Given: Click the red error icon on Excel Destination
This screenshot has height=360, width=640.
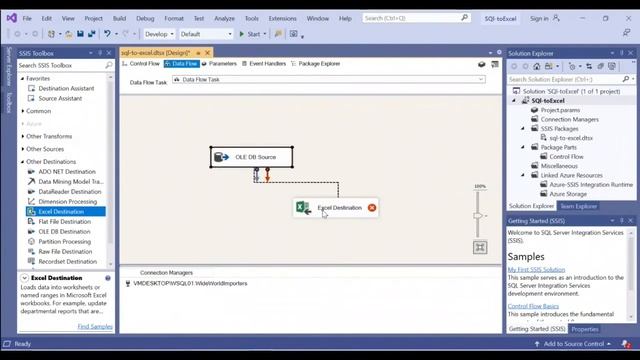Looking at the screenshot, I should pyautogui.click(x=372, y=208).
